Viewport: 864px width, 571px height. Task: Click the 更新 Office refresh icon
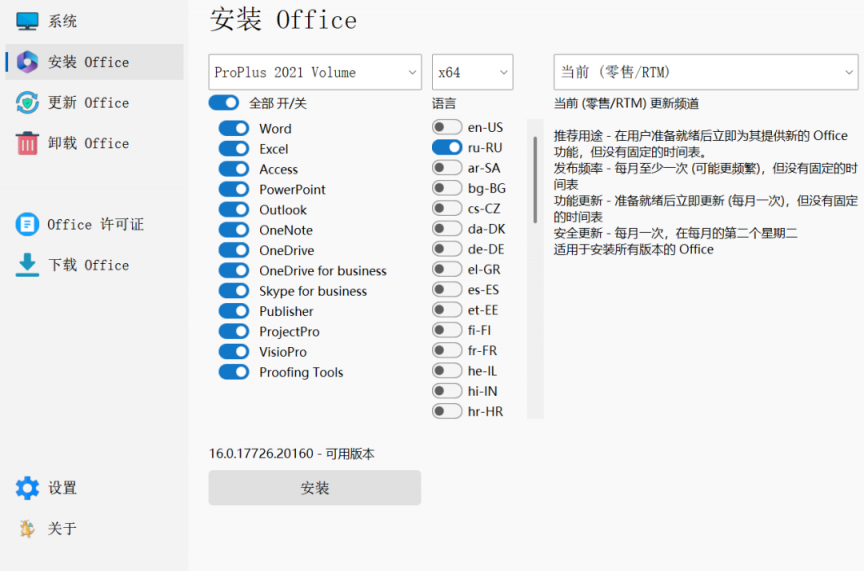[x=27, y=103]
